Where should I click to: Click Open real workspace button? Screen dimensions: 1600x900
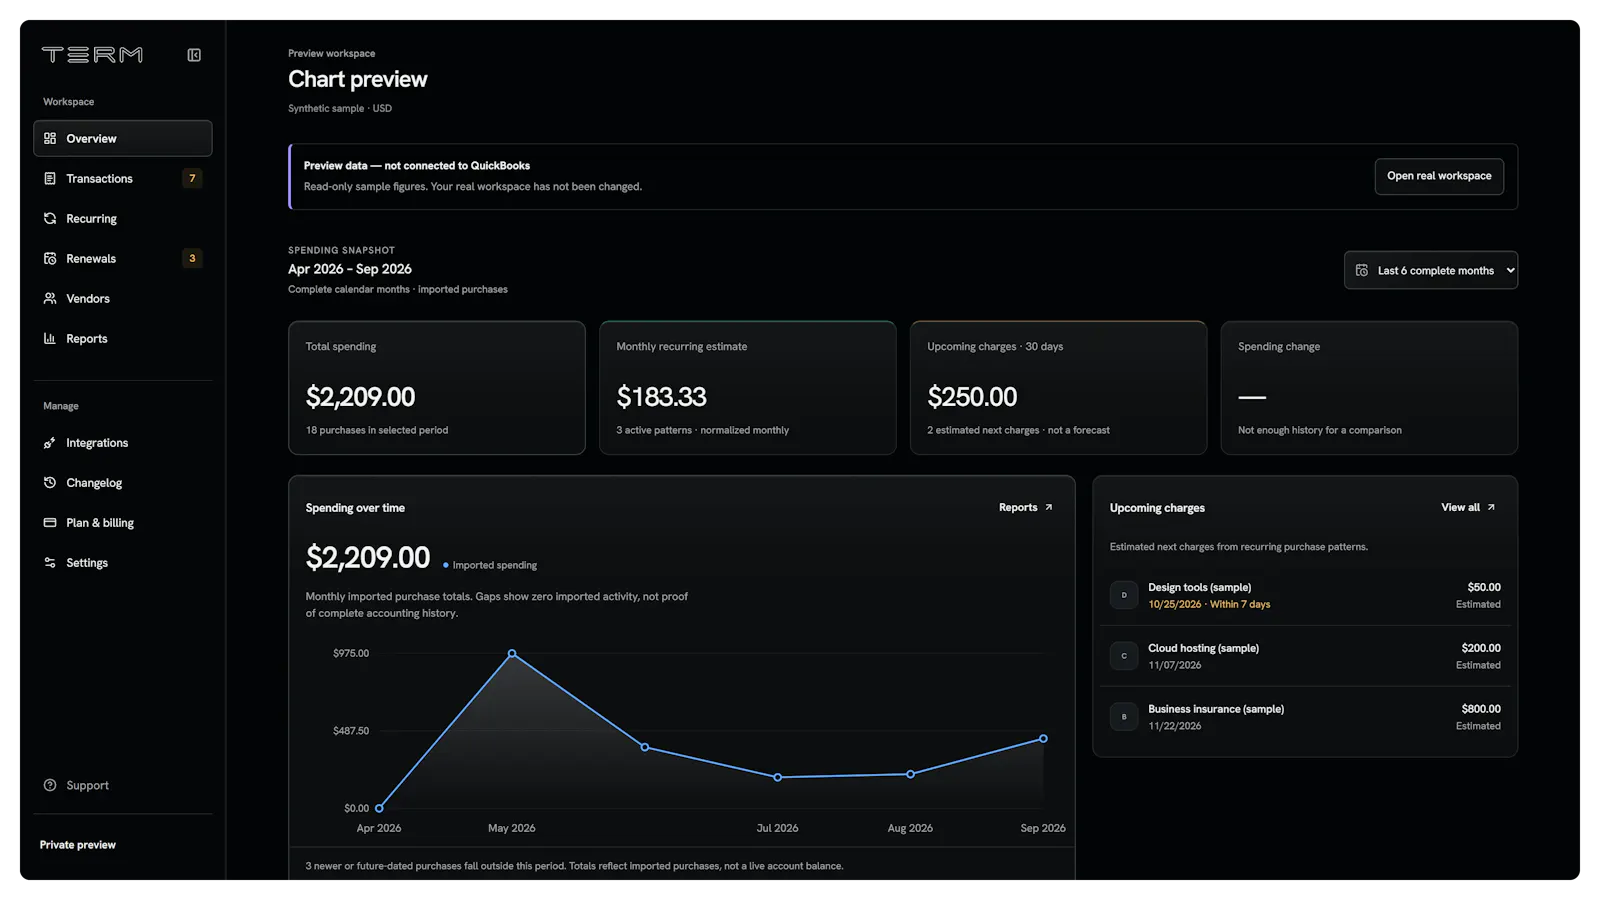pyautogui.click(x=1439, y=176)
